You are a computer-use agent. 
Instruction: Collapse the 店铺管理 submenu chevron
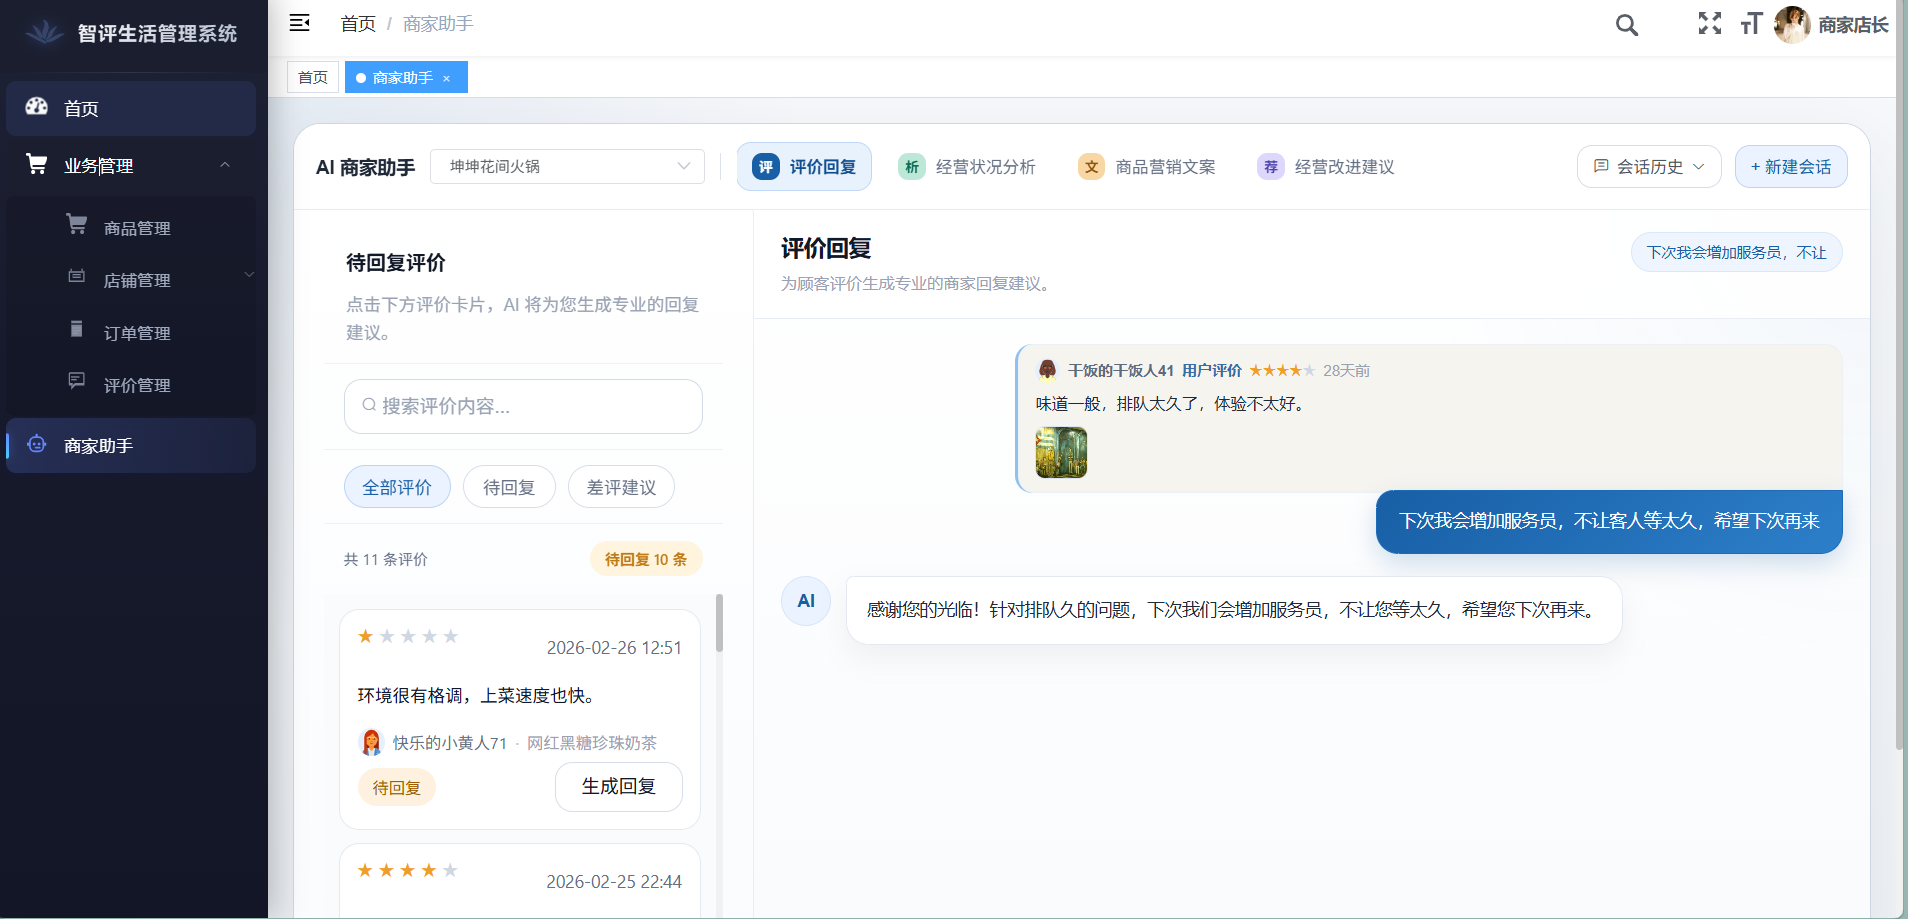click(x=249, y=275)
